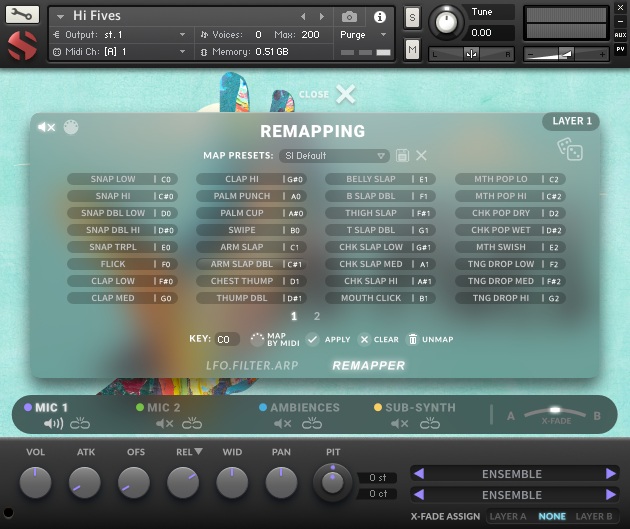Select the CHEST THUMP mapping slot
Viewport: 630px width, 529px height.
pyautogui.click(x=252, y=281)
